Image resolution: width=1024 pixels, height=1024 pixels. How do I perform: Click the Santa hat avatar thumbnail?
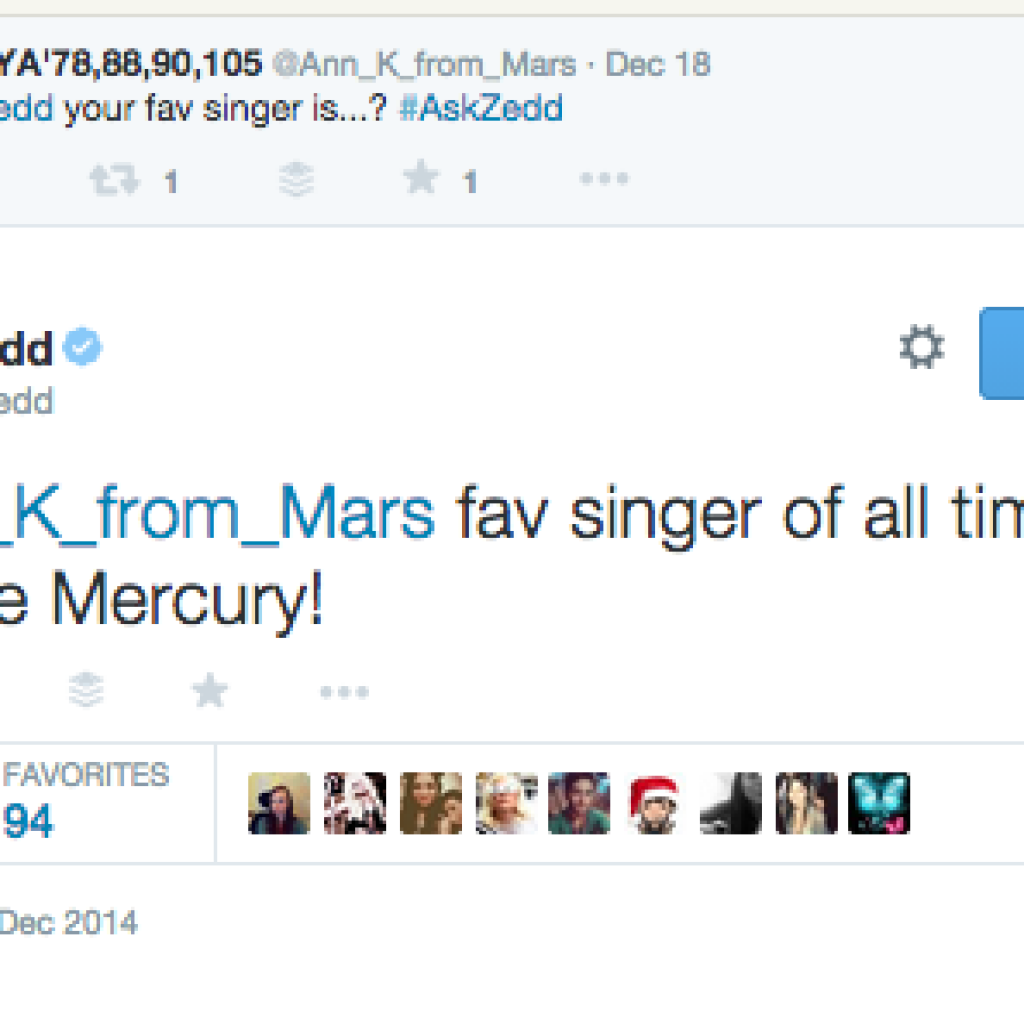(655, 803)
